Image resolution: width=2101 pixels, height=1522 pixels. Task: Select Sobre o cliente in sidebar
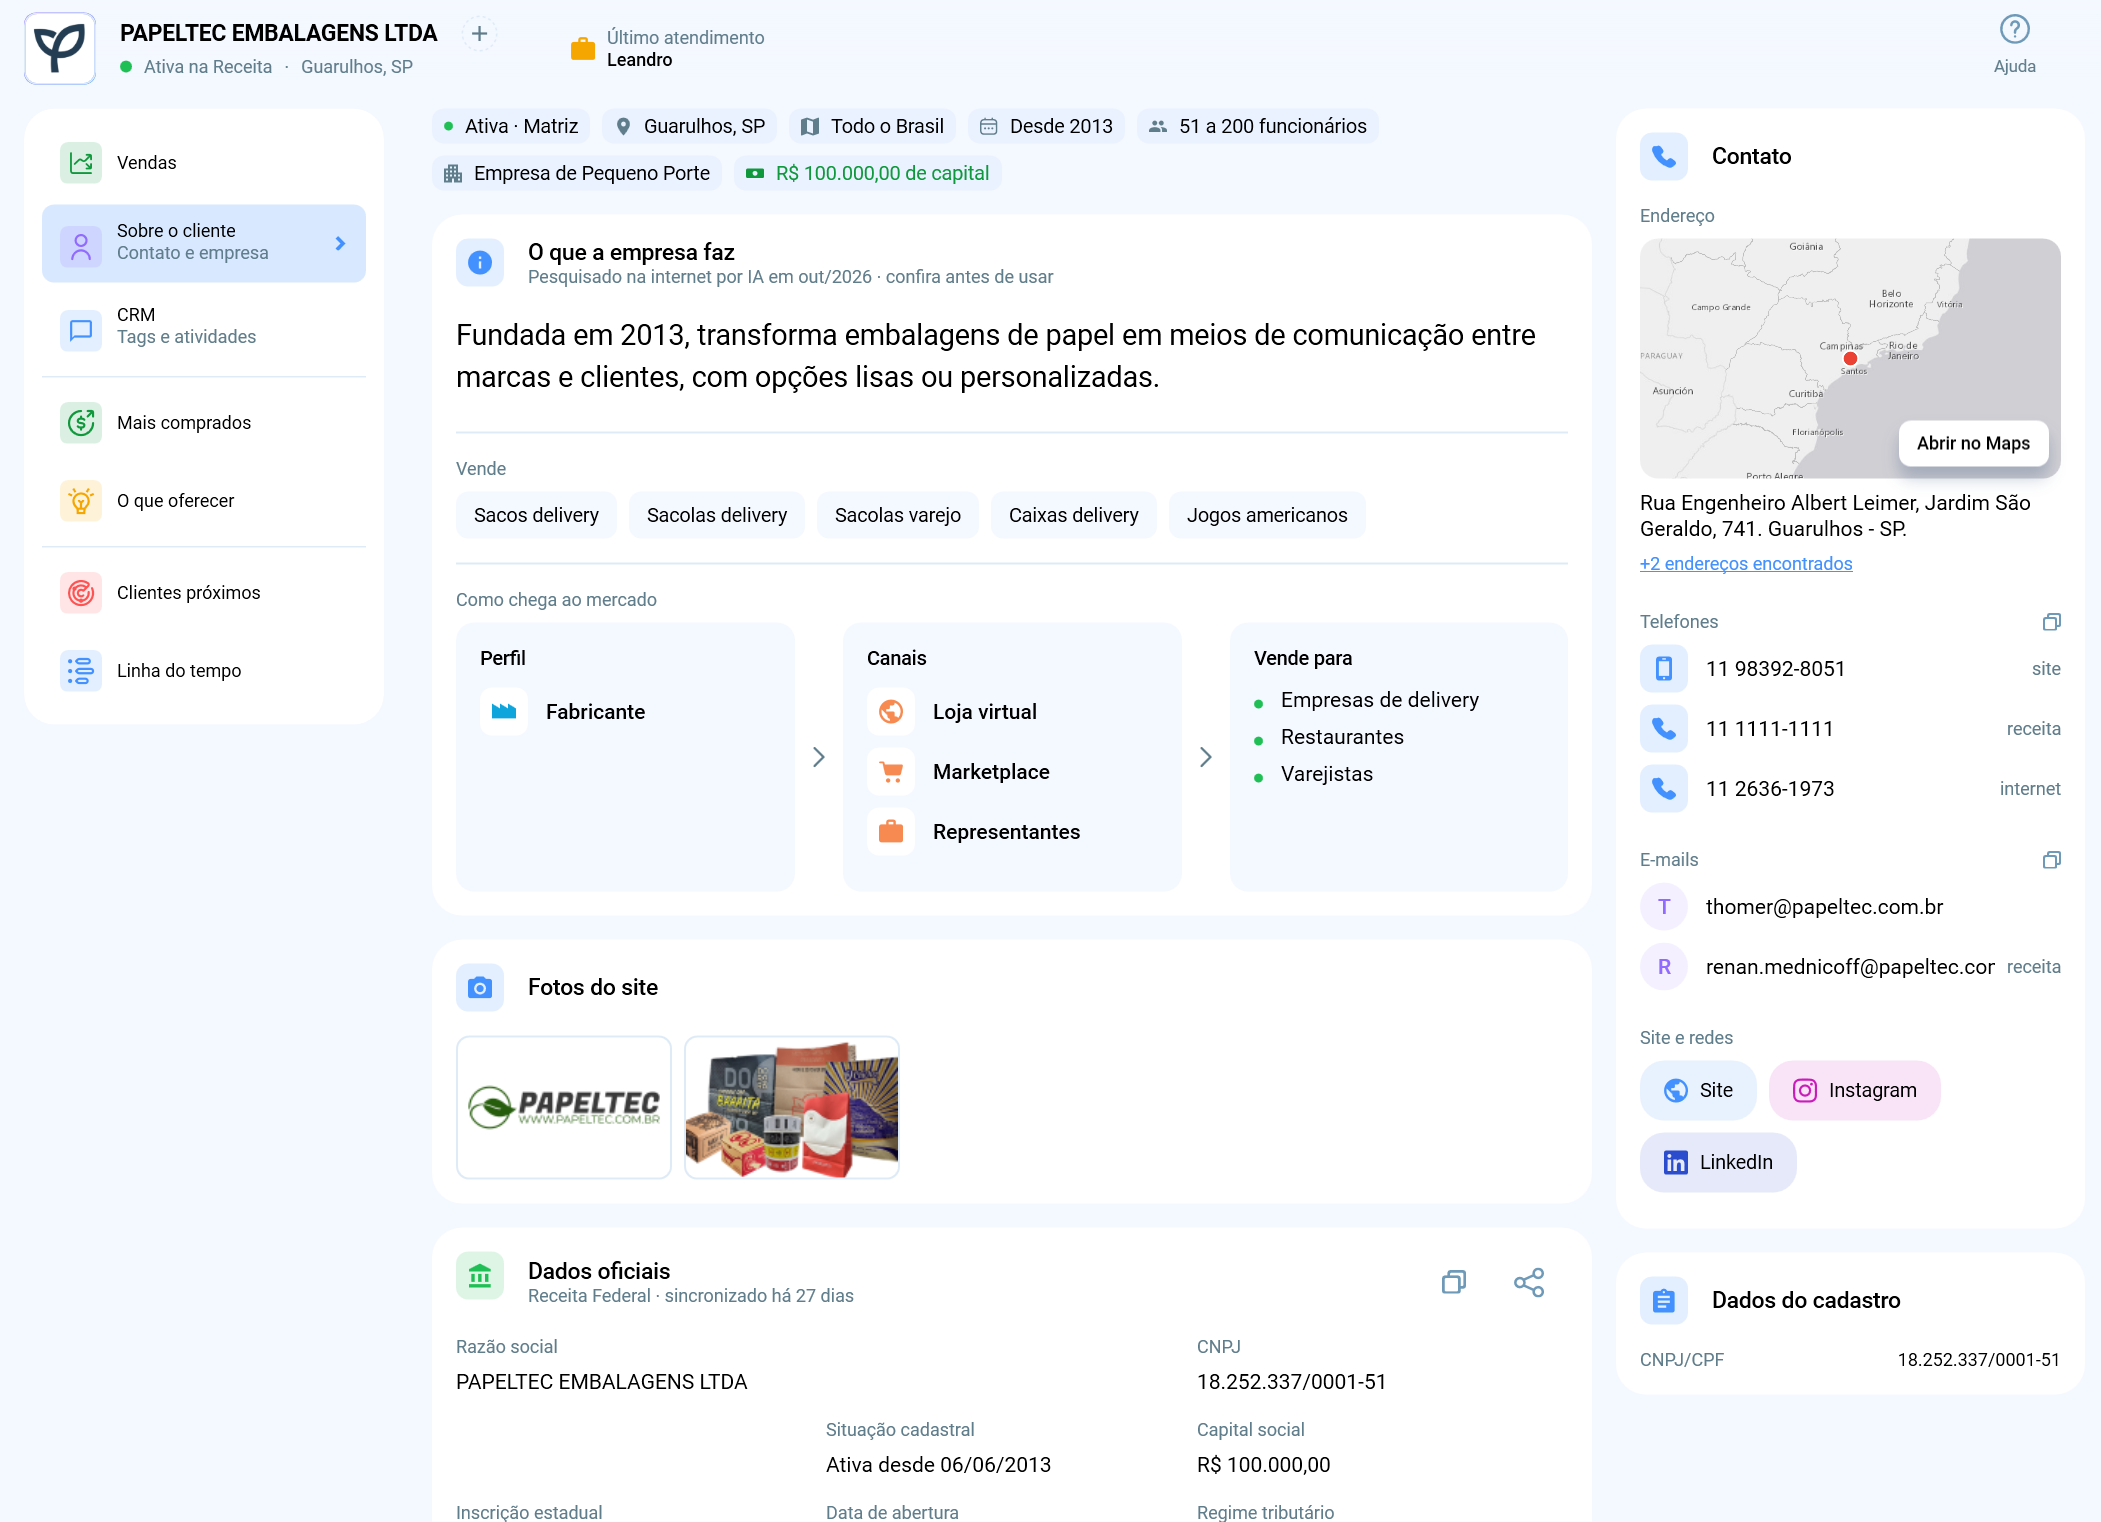204,243
